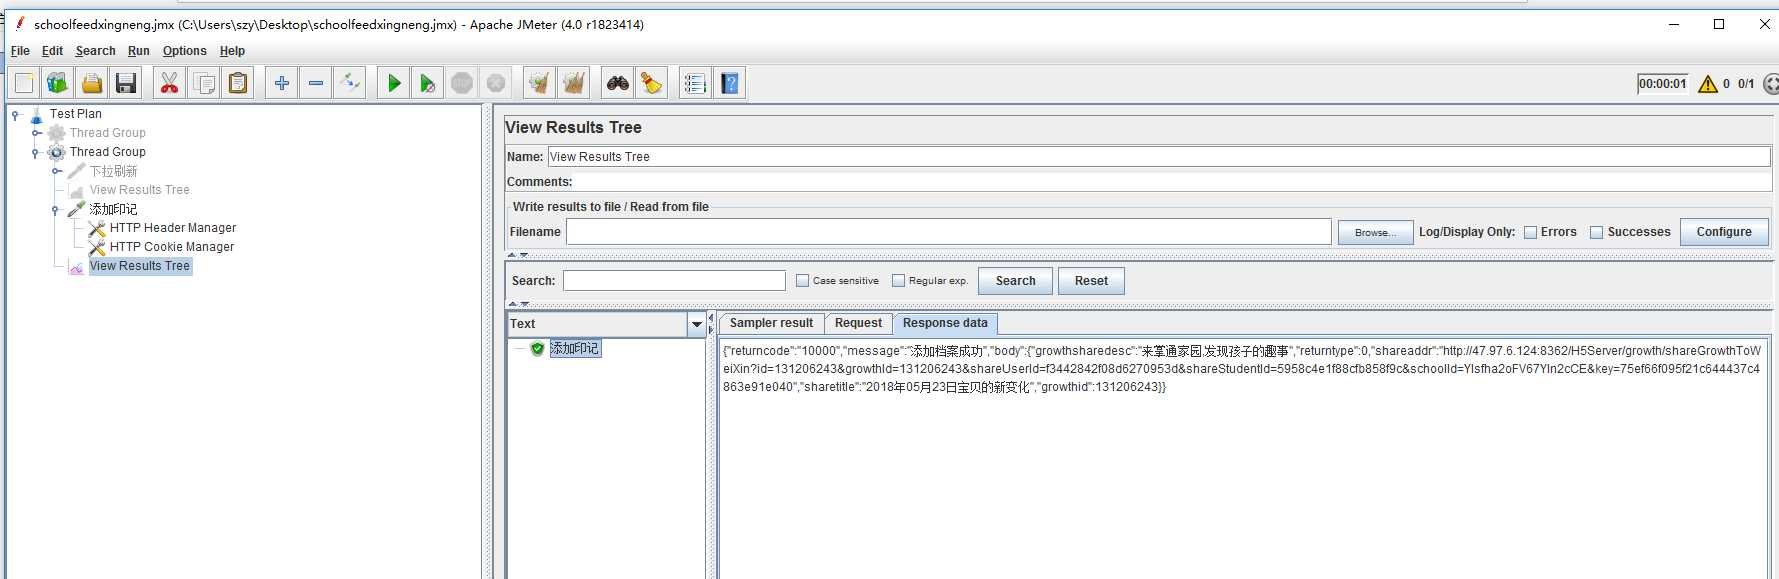Click the Stop test icon
This screenshot has height=579, width=1779.
point(462,83)
